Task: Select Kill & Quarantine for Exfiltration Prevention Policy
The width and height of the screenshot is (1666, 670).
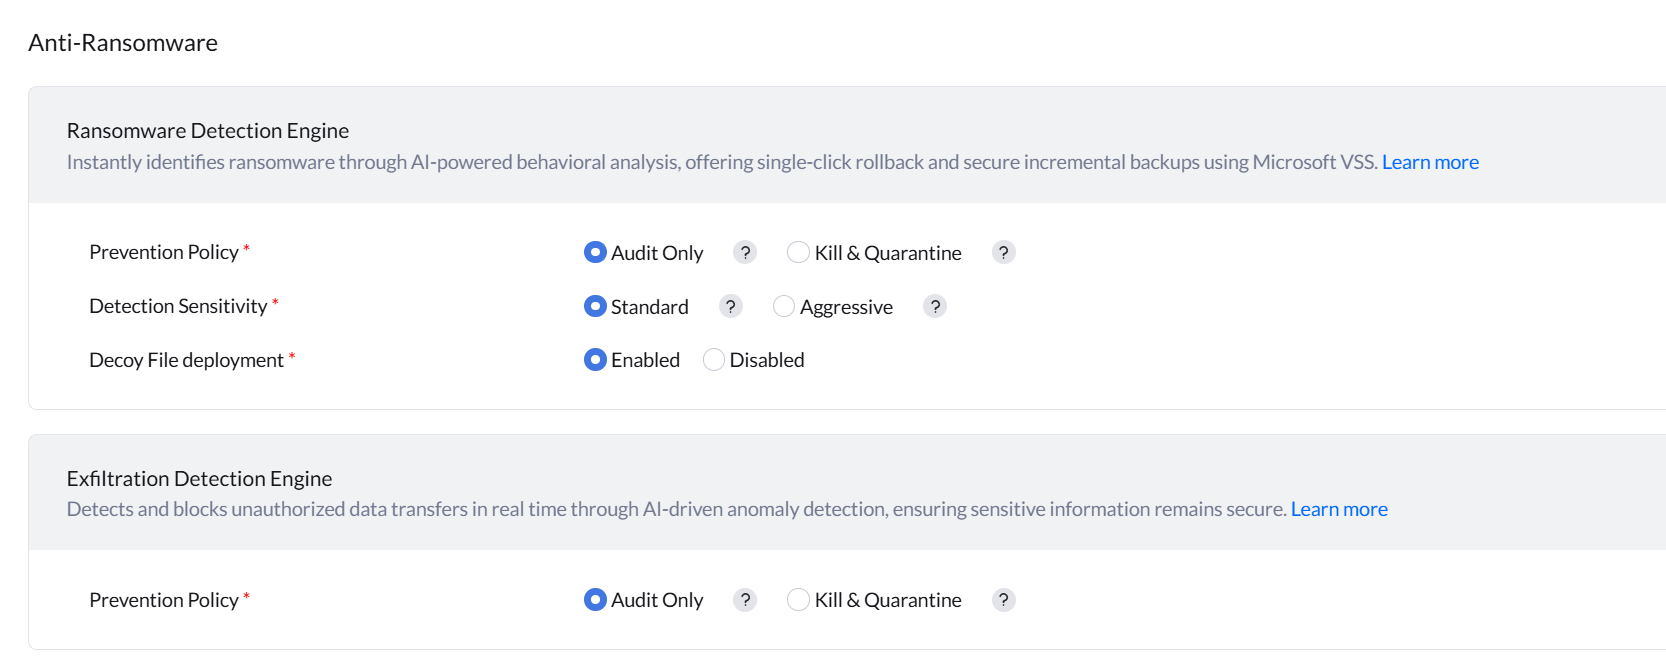Action: (798, 600)
